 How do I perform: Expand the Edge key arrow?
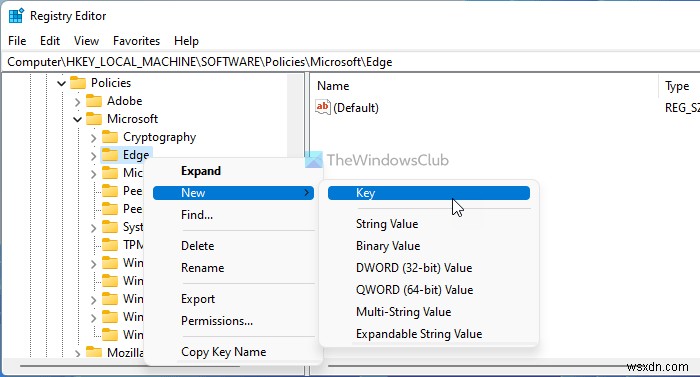tap(93, 156)
